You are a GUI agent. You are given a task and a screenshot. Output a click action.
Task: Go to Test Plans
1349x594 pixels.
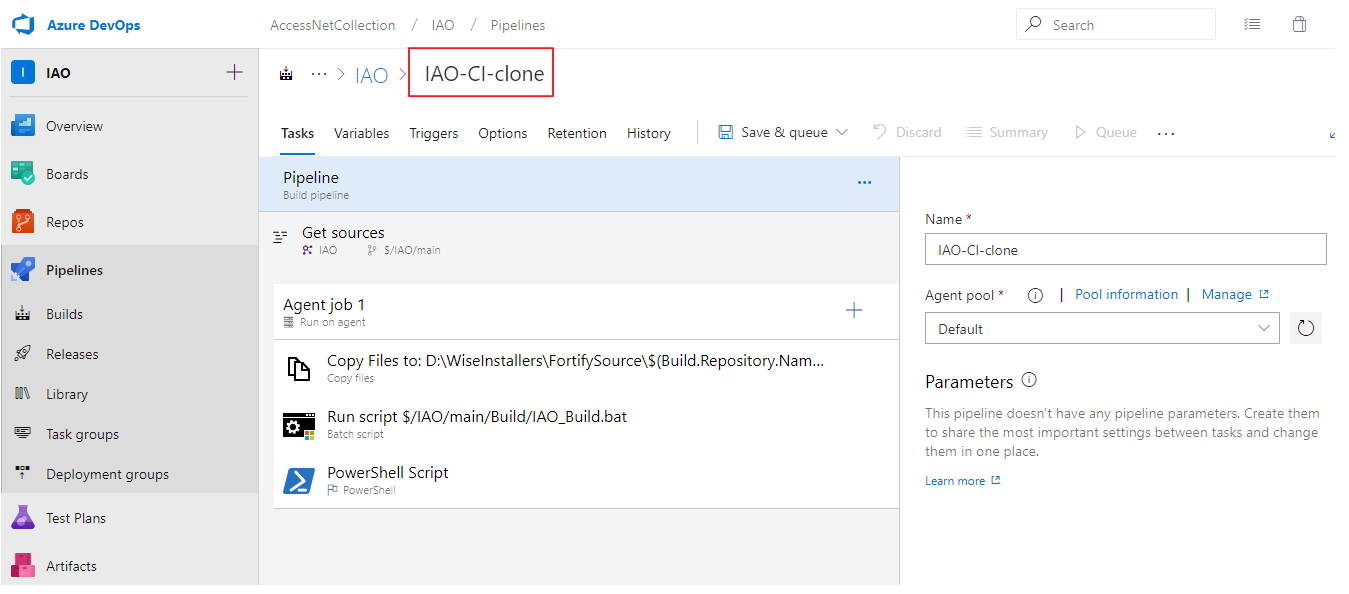[x=75, y=518]
